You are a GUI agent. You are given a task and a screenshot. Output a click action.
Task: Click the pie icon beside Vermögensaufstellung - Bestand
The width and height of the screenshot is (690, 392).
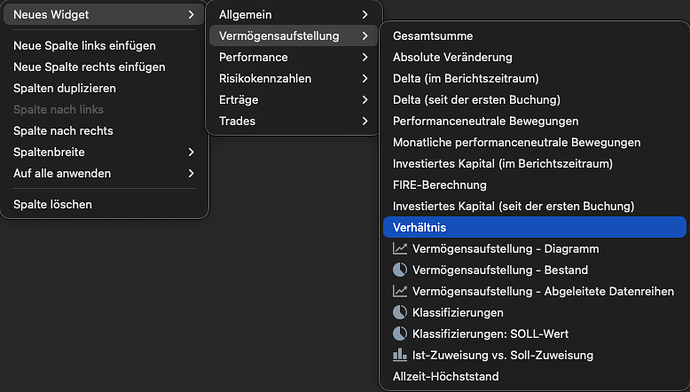400,270
